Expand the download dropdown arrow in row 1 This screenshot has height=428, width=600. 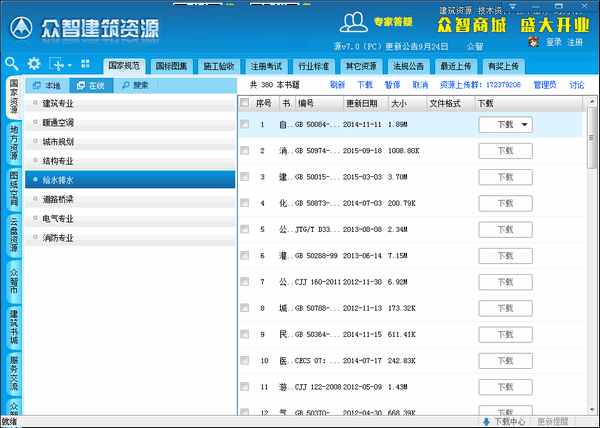(x=524, y=124)
